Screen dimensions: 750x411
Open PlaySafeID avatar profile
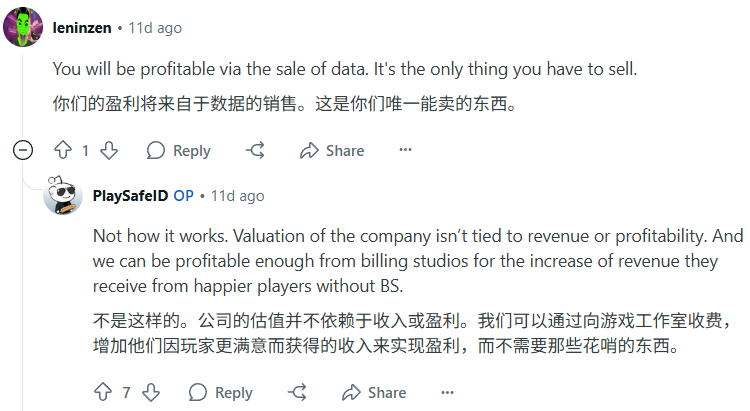(64, 195)
